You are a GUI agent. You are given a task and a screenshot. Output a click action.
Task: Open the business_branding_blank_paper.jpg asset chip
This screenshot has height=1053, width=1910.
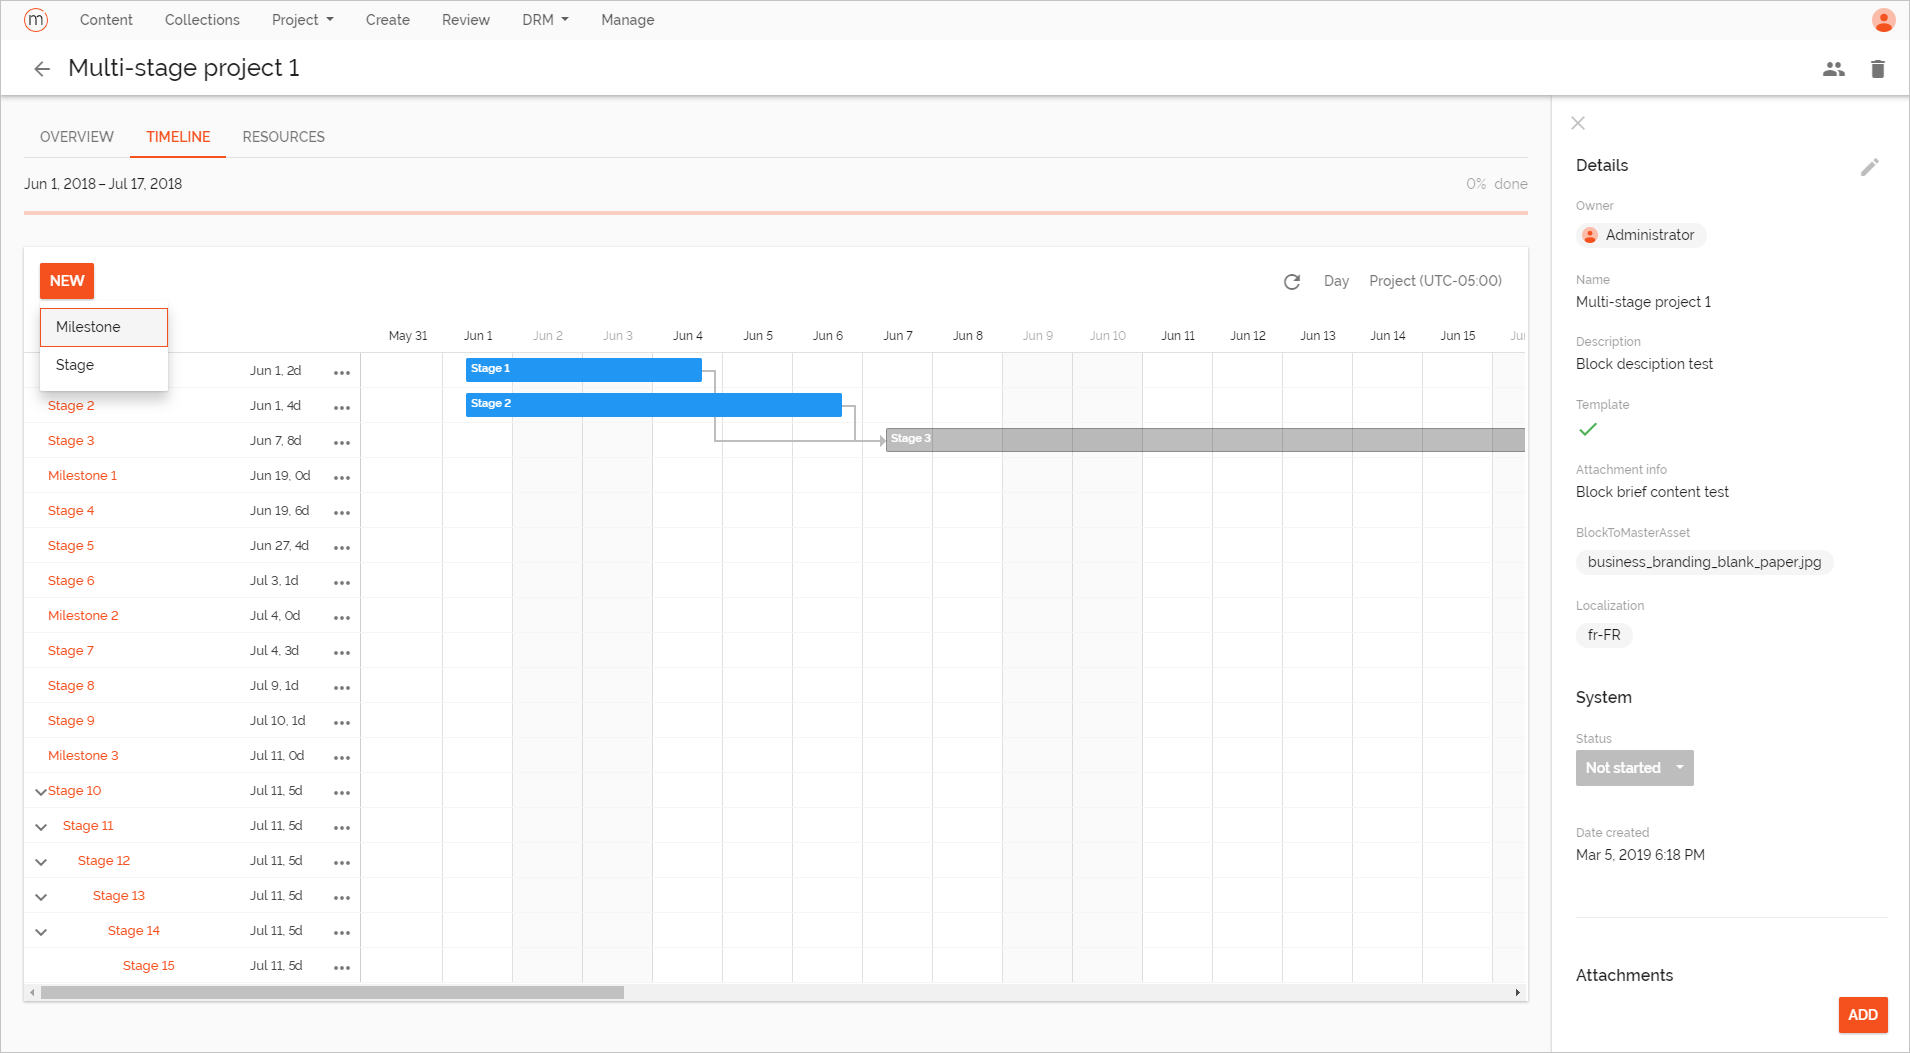pos(1704,562)
